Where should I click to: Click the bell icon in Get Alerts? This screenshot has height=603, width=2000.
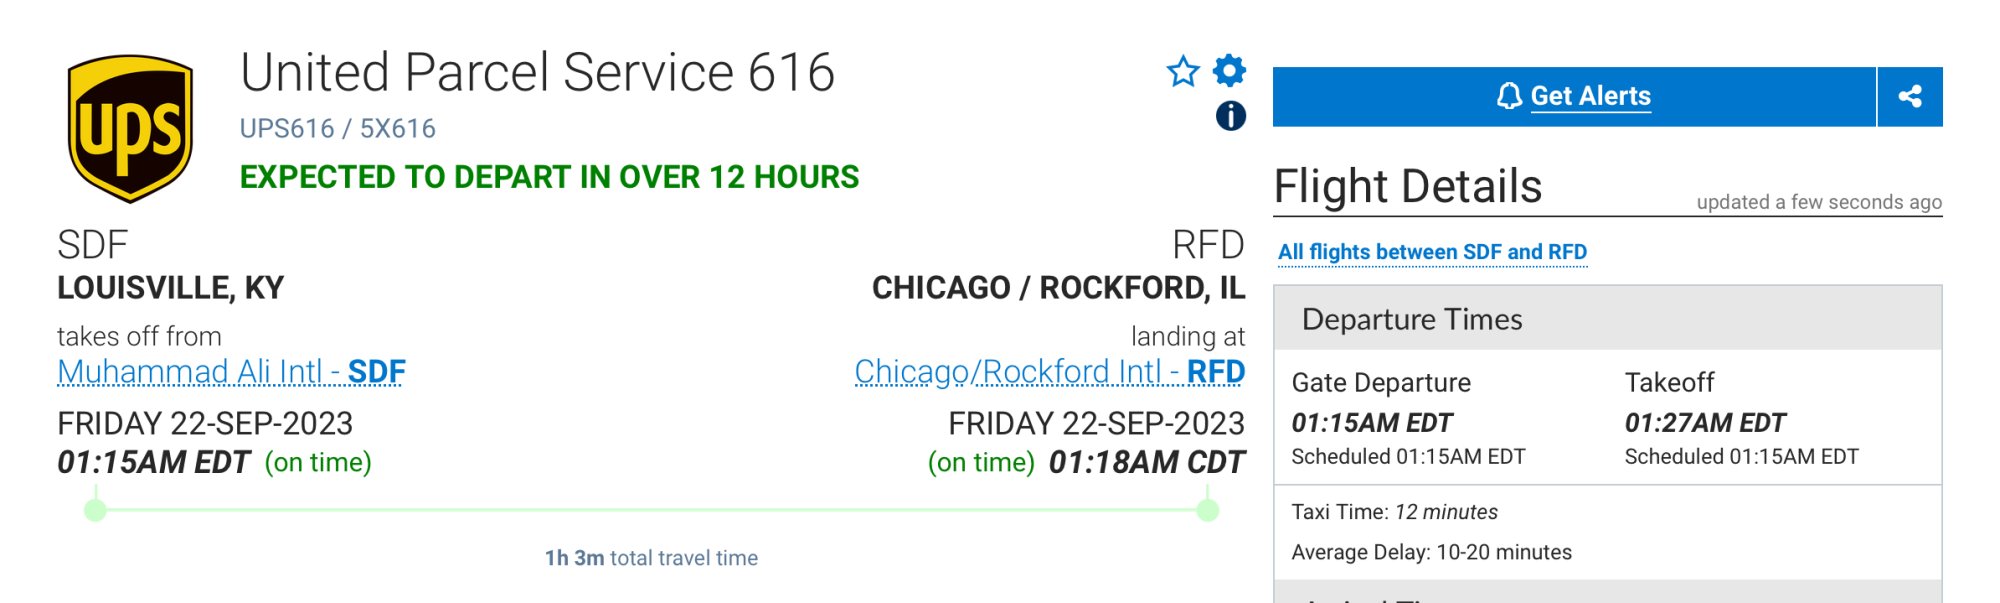point(1508,96)
